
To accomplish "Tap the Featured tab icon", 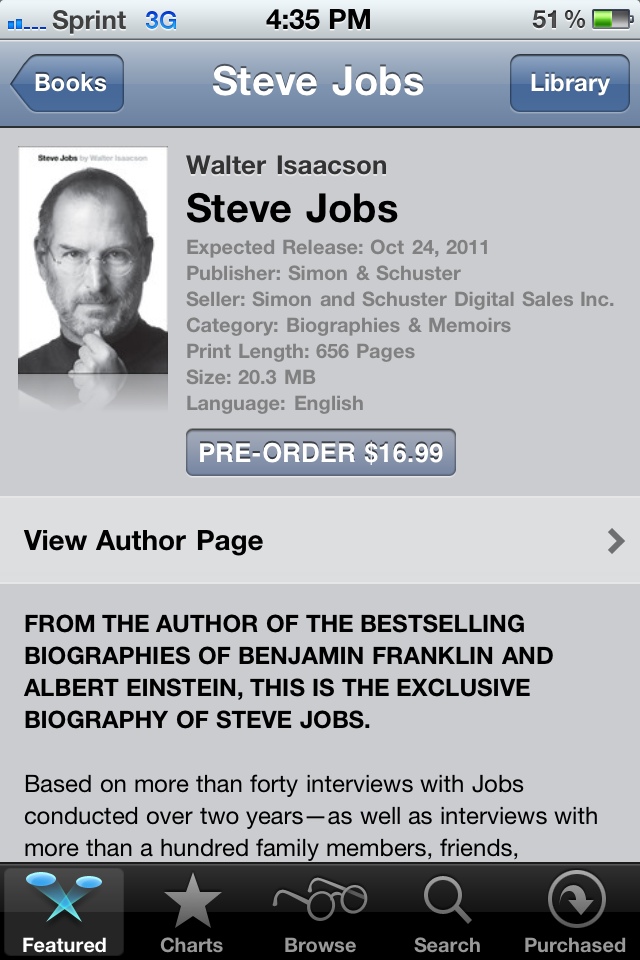I will [x=64, y=900].
